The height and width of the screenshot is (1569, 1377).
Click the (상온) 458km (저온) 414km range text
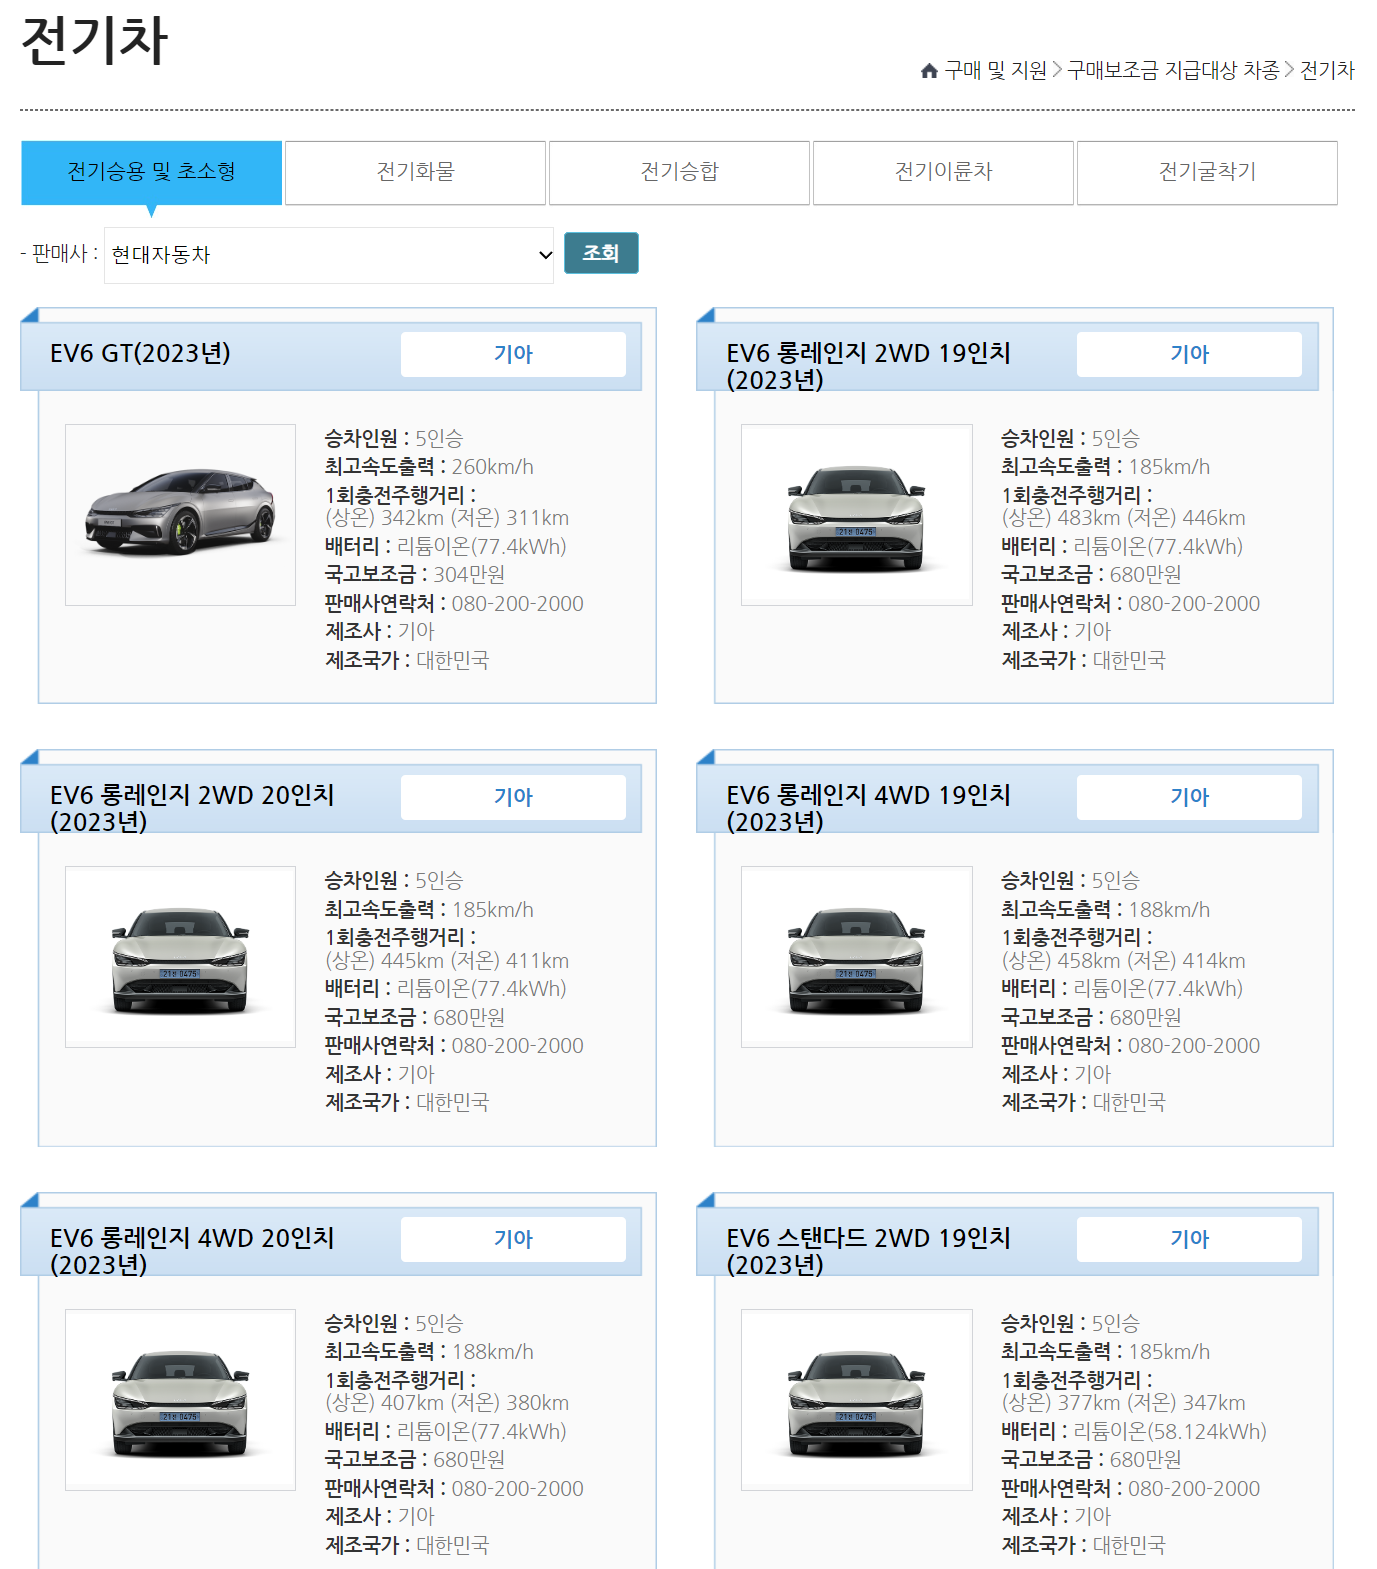tap(1124, 961)
